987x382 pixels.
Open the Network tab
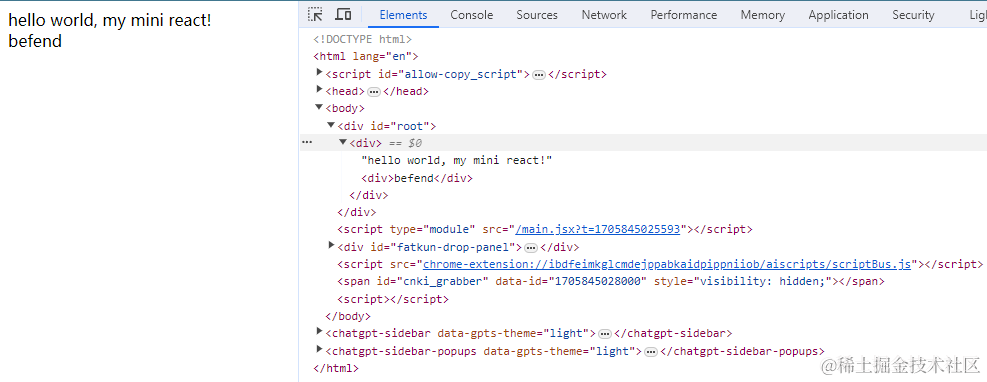pyautogui.click(x=604, y=14)
